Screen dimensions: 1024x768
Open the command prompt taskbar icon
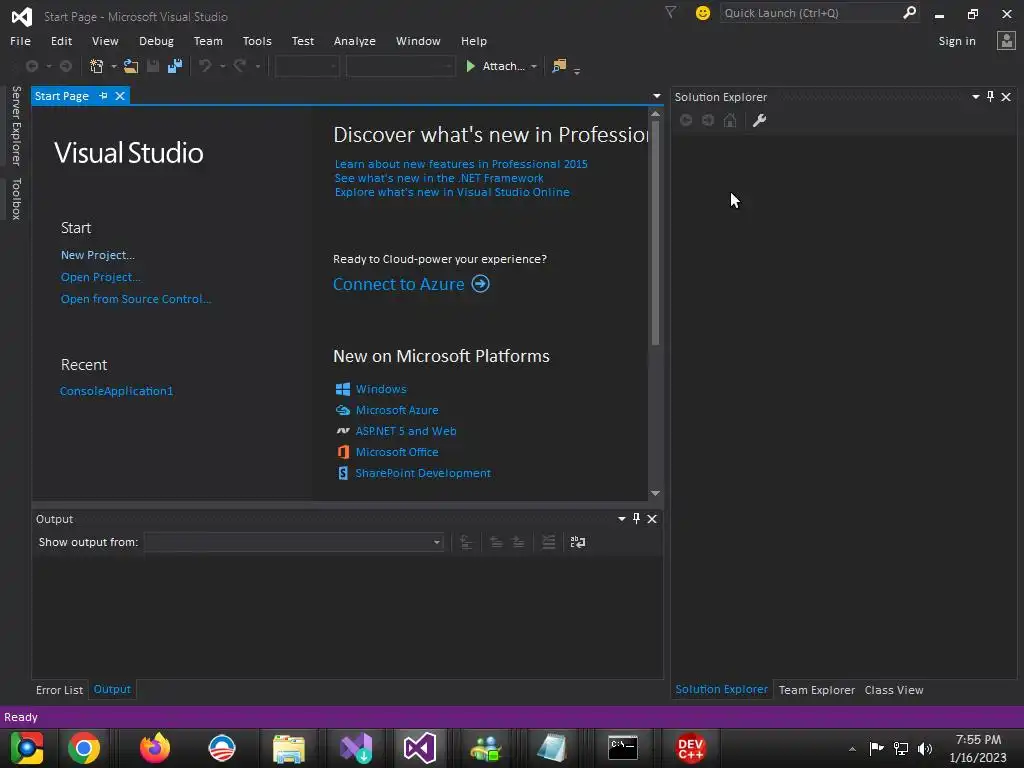(623, 748)
